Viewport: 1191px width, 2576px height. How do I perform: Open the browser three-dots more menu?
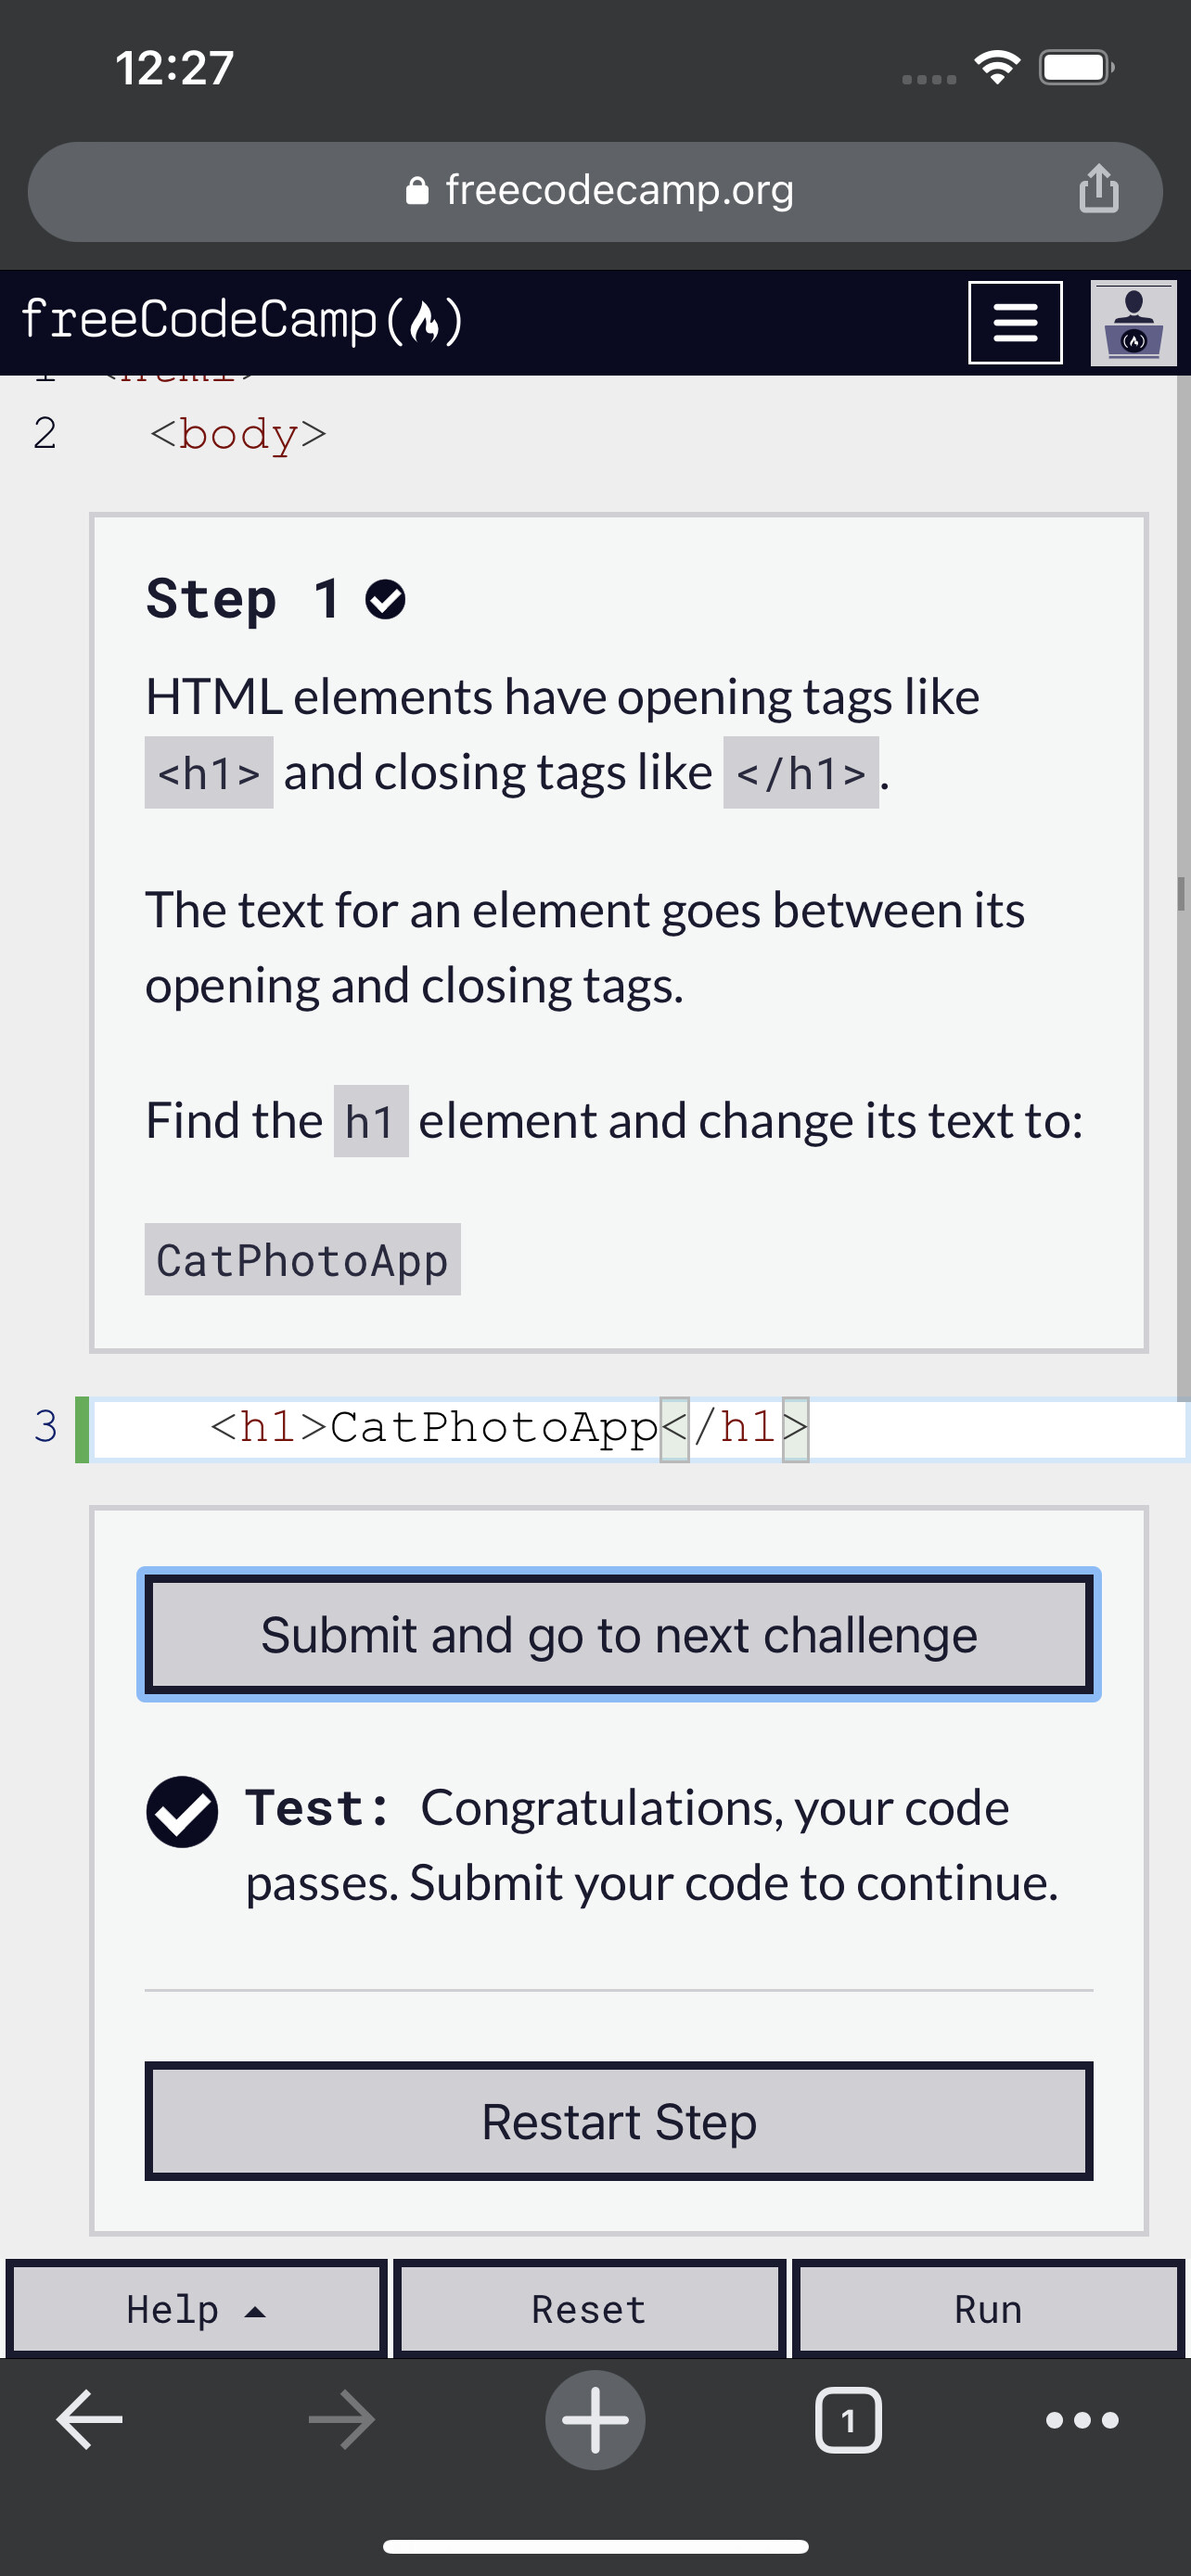click(x=1081, y=2419)
